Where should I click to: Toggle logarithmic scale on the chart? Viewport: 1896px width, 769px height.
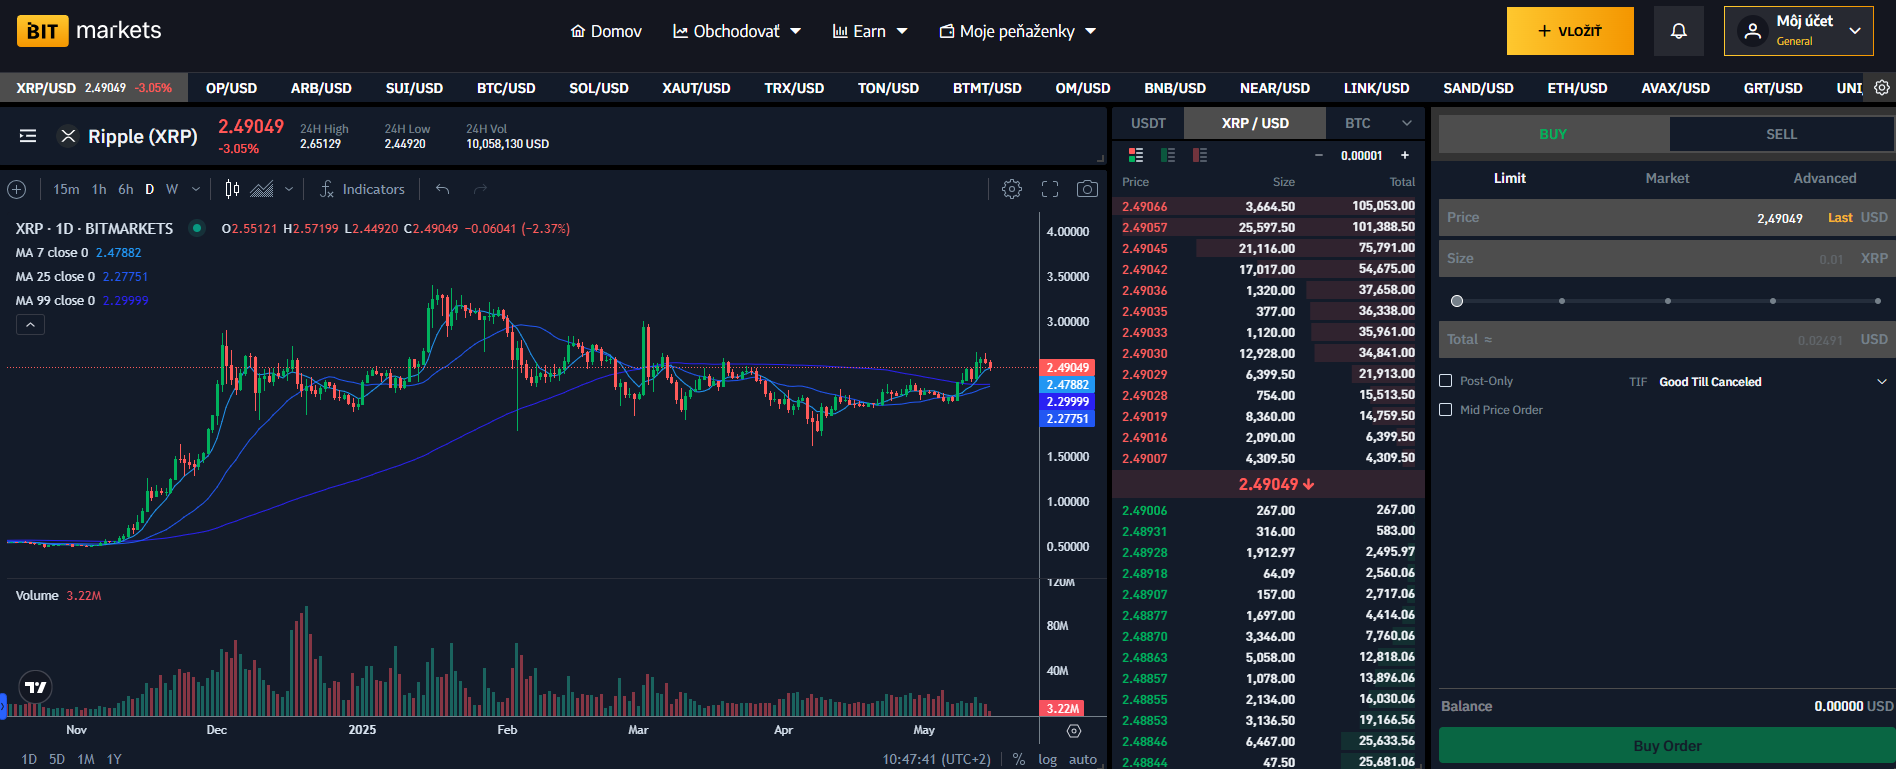pos(1047,759)
